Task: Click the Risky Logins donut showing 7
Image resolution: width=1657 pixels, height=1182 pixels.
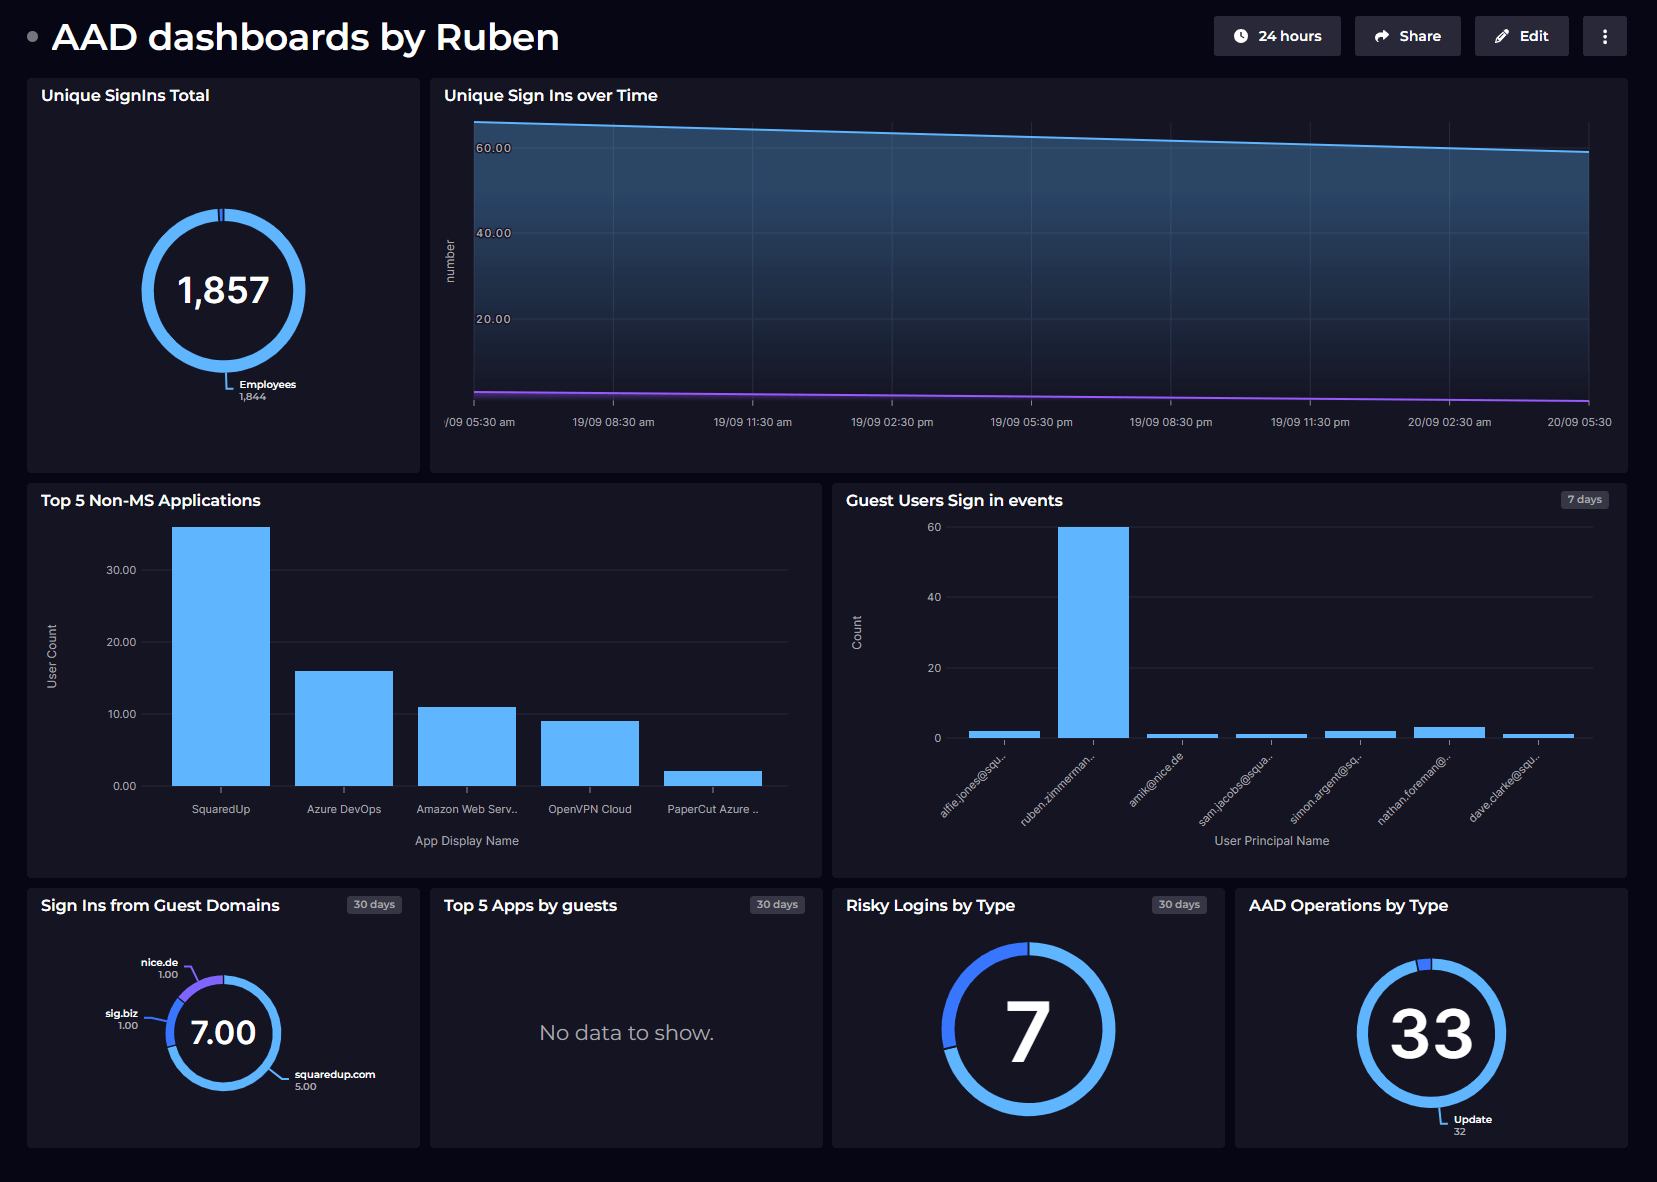Action: click(1028, 1029)
